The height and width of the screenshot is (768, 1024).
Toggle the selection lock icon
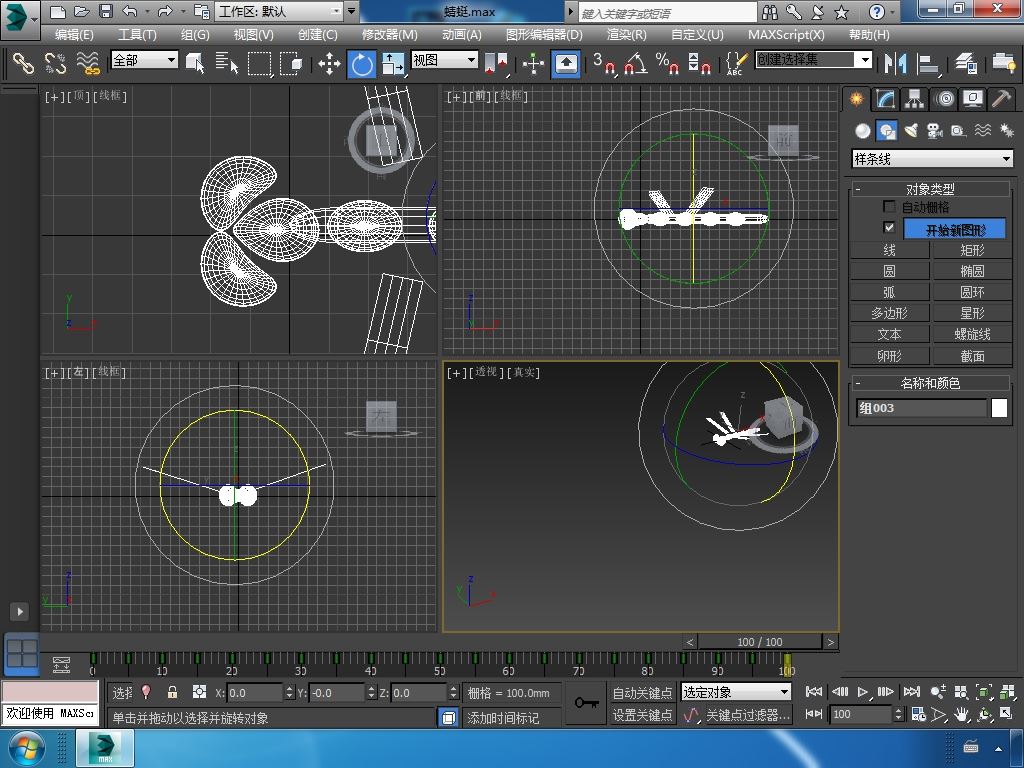172,692
